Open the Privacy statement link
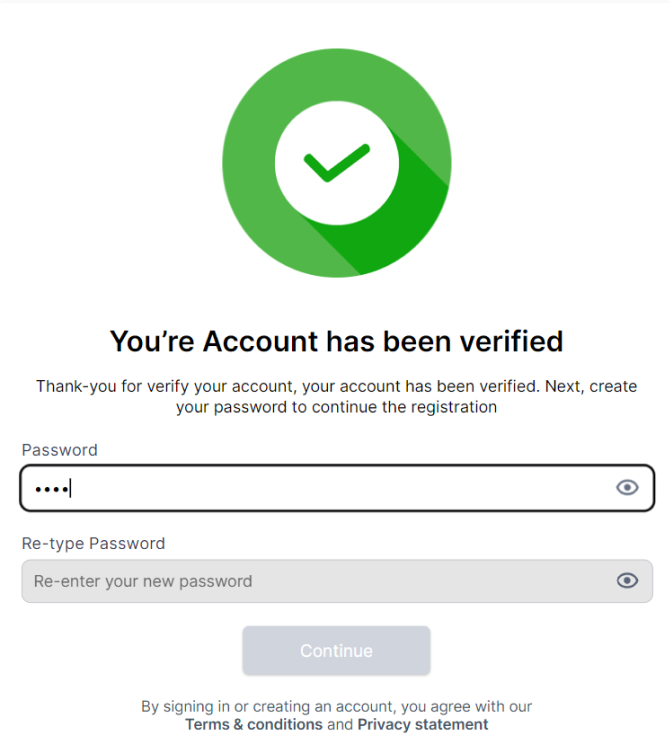The image size is (670, 753). click(x=423, y=725)
